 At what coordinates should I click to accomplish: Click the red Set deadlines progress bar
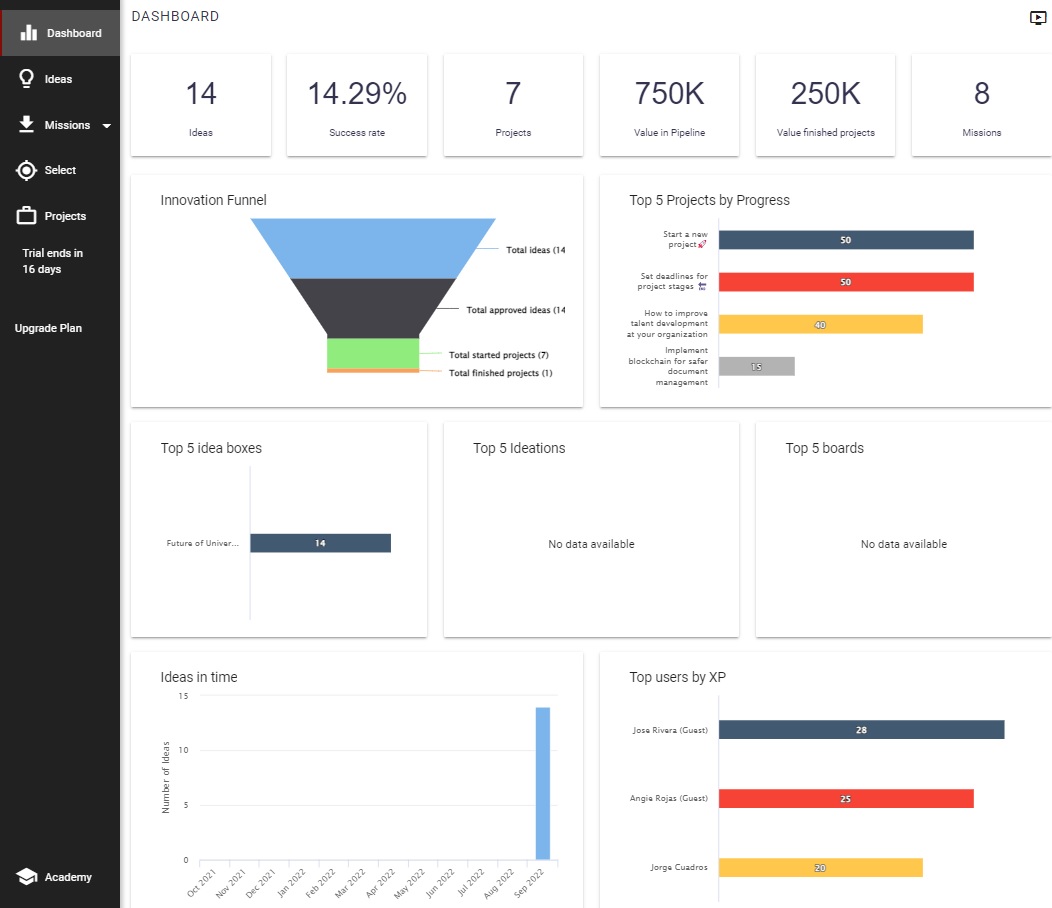tap(845, 282)
